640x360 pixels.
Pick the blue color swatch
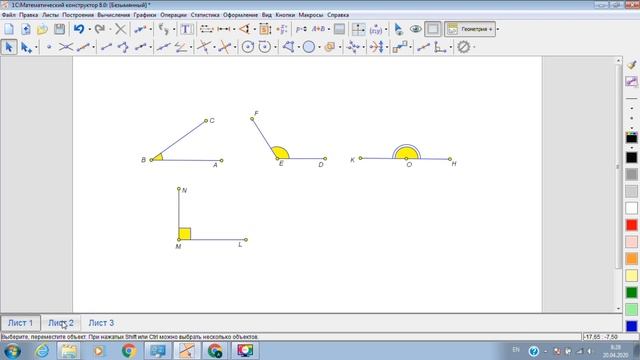[631, 326]
